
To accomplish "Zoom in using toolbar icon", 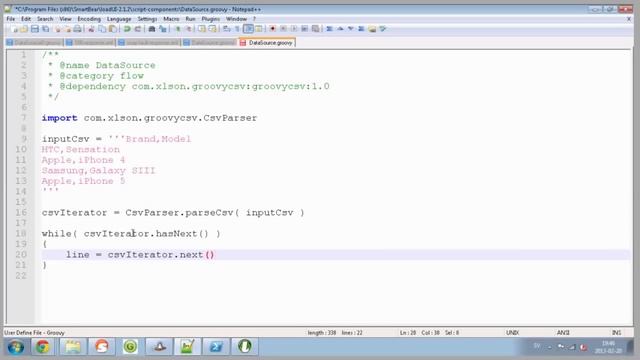I will pyautogui.click(x=178, y=29).
